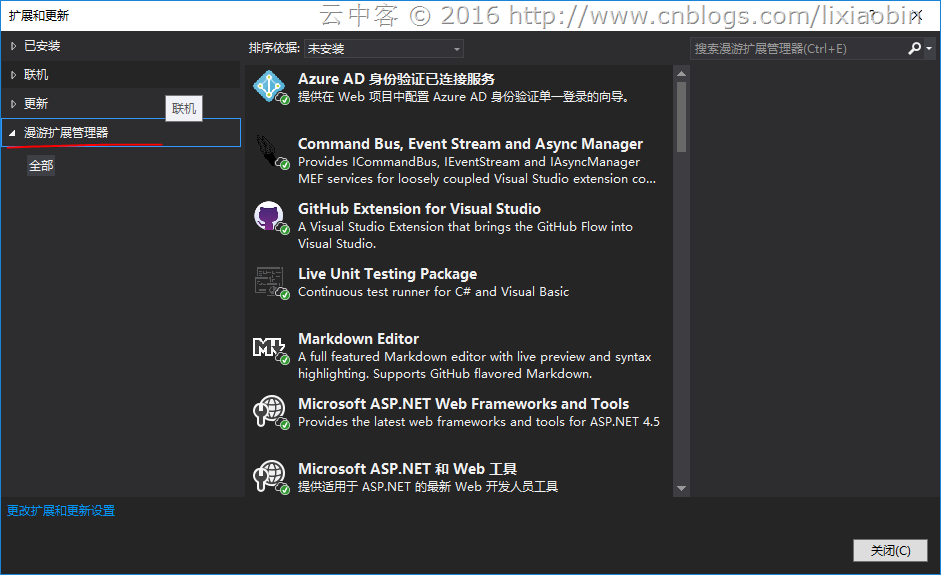Click the search magnifier icon

click(914, 49)
